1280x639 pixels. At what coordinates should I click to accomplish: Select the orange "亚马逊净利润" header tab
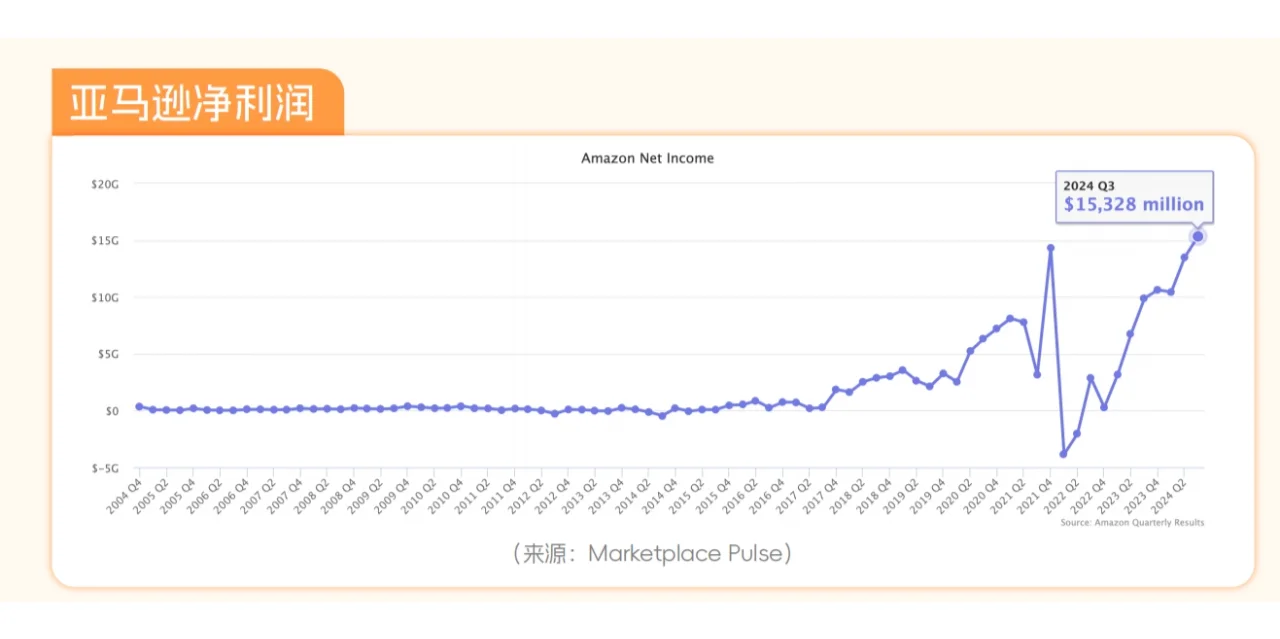pyautogui.click(x=197, y=103)
